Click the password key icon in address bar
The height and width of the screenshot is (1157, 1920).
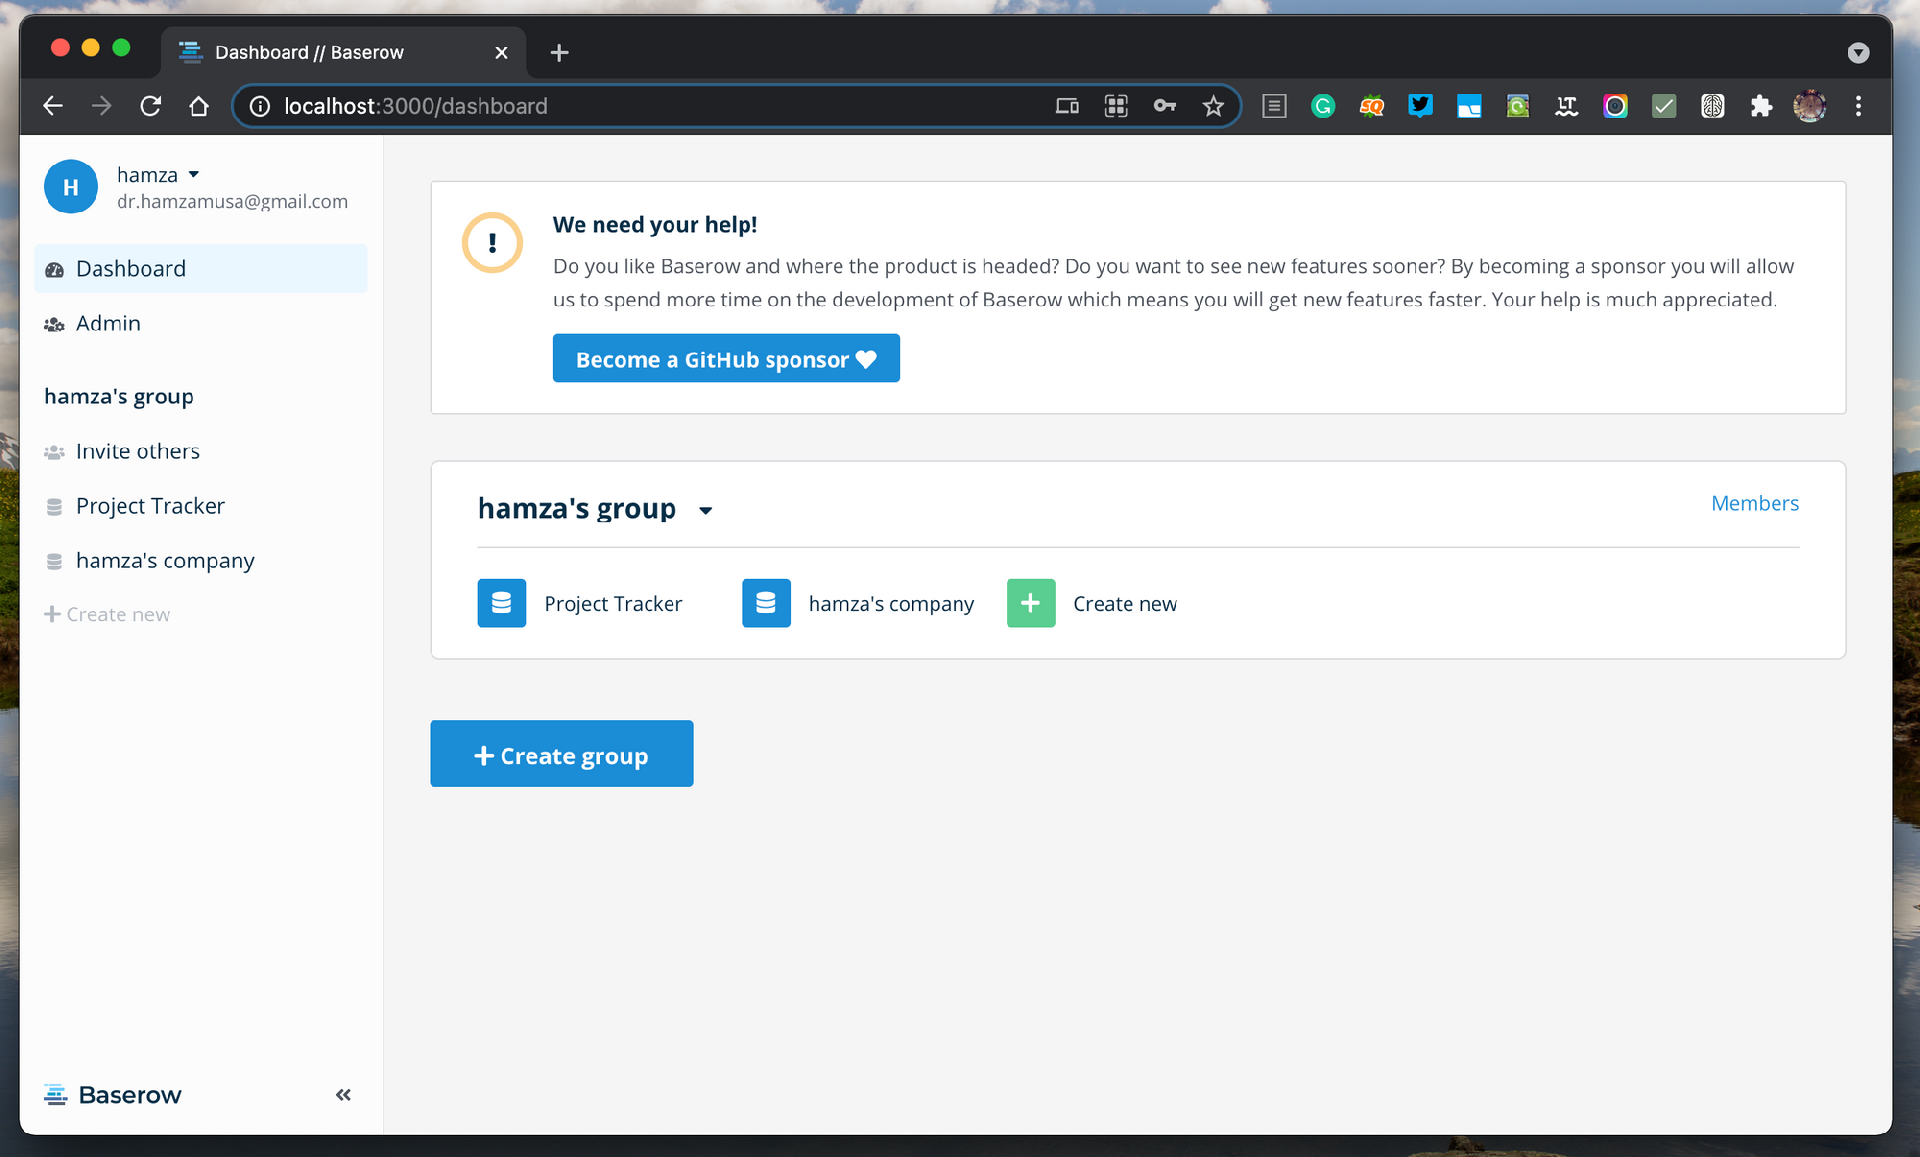click(1165, 106)
